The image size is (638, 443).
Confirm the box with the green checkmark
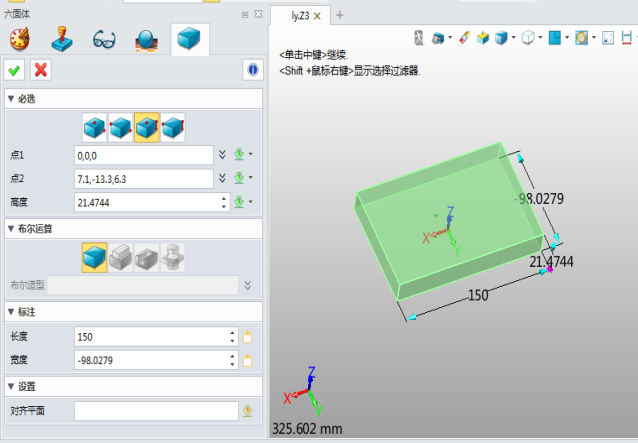click(15, 69)
